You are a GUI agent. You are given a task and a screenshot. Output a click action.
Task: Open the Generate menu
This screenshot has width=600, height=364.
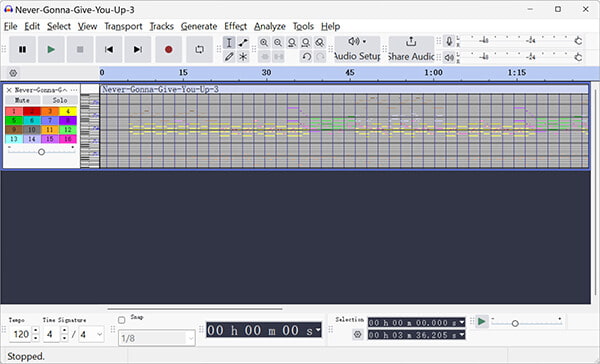(x=199, y=26)
